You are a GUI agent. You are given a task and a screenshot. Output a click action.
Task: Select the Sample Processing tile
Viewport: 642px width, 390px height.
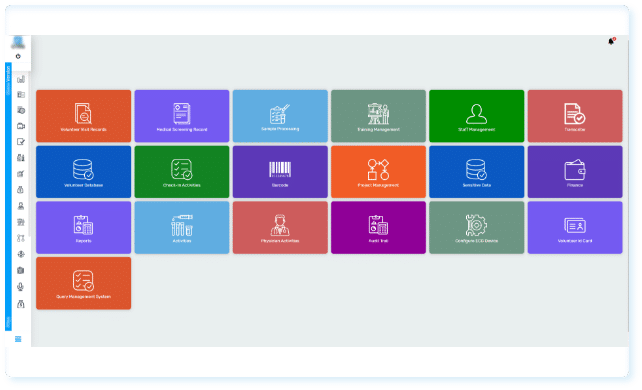point(280,116)
